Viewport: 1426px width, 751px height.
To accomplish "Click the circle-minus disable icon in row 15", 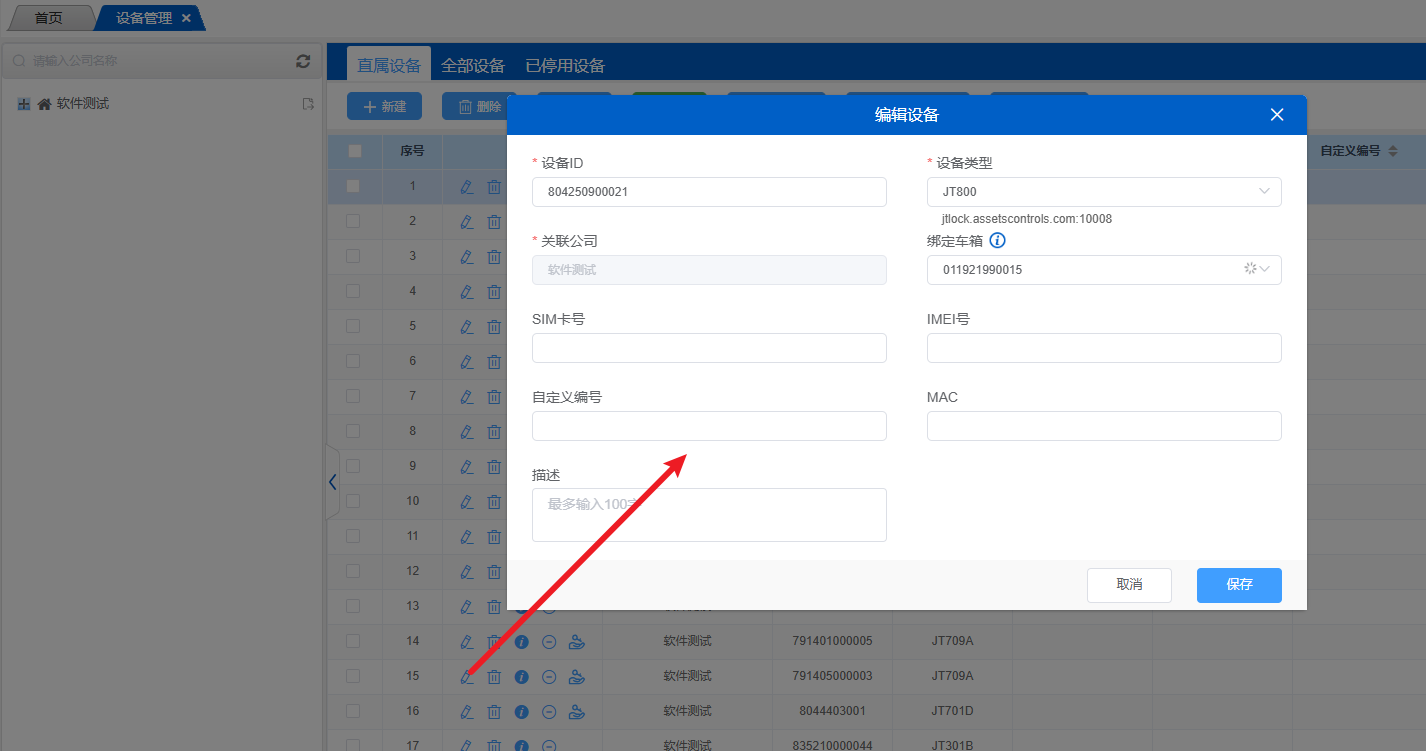I will tap(549, 677).
